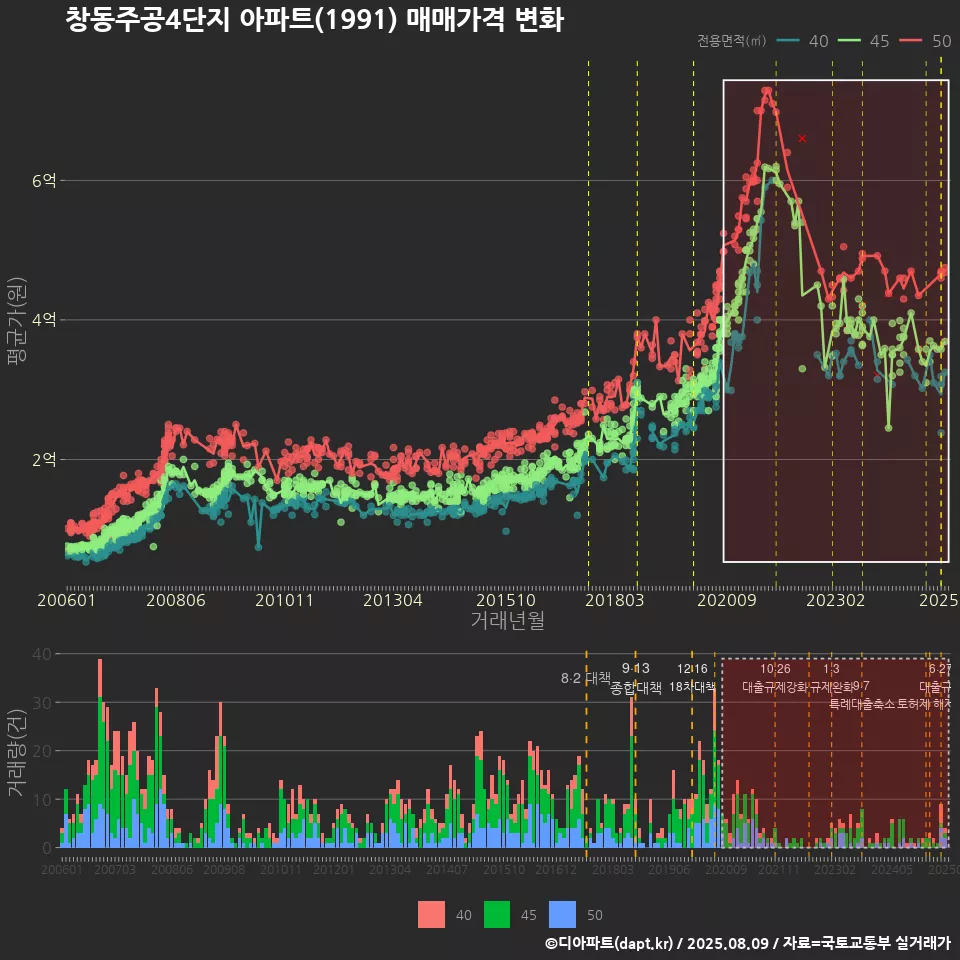The height and width of the screenshot is (960, 960).
Task: Select the red 50 line in top legend
Action: pos(911,41)
